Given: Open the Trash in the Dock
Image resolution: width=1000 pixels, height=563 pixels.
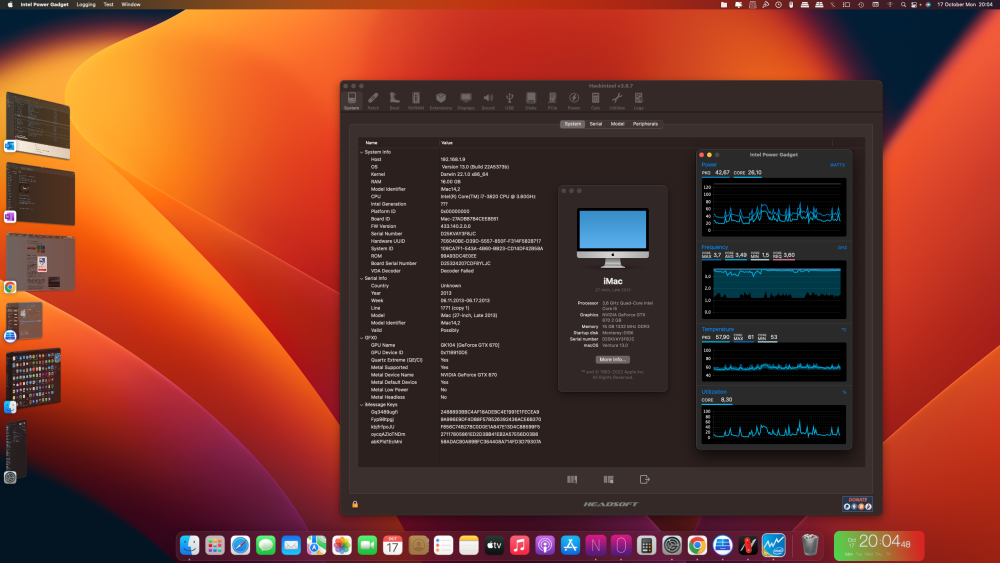Looking at the screenshot, I should 810,545.
